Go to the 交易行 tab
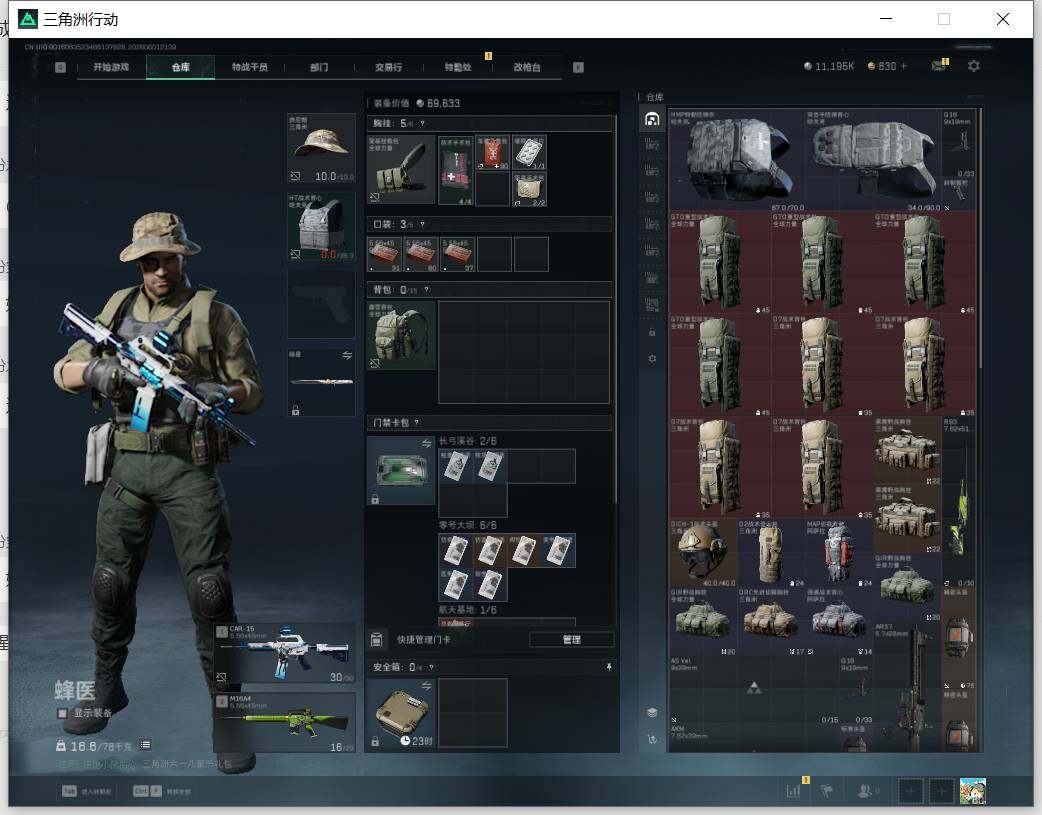The height and width of the screenshot is (815, 1042). pos(388,67)
